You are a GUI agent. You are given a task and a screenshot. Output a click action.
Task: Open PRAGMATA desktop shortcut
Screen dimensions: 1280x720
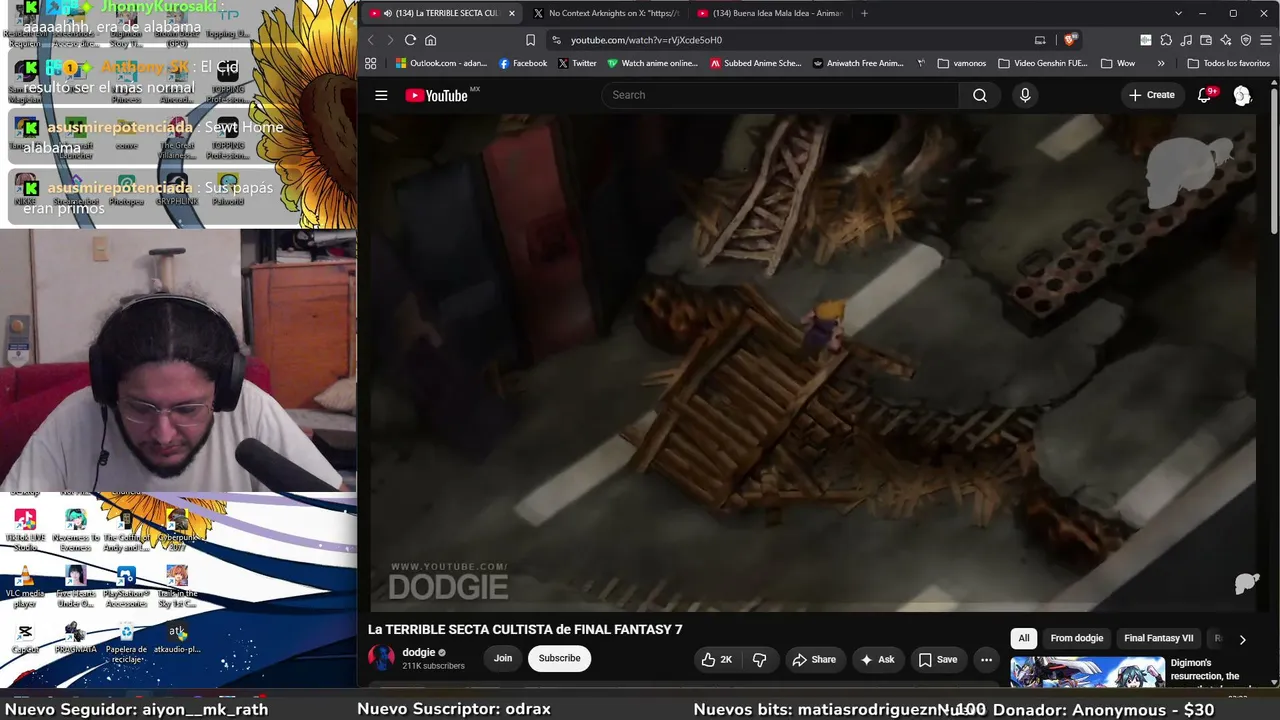[x=75, y=638]
